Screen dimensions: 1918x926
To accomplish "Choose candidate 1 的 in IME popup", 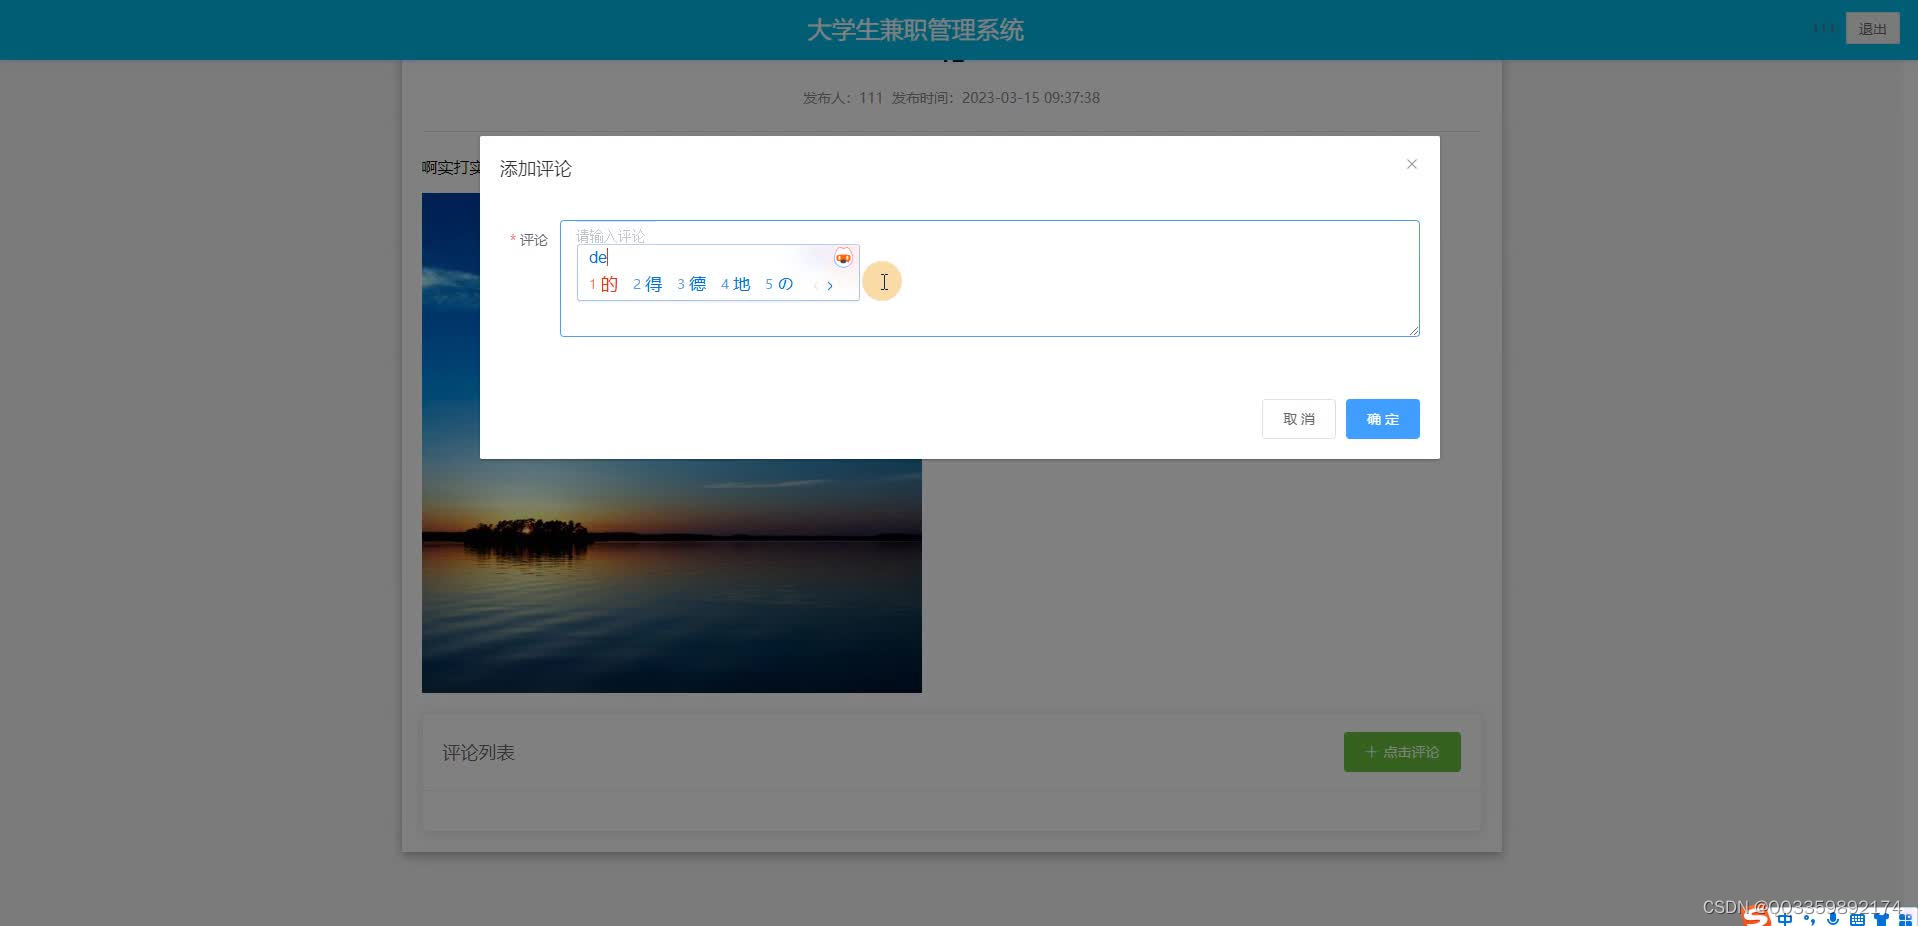I will [603, 284].
